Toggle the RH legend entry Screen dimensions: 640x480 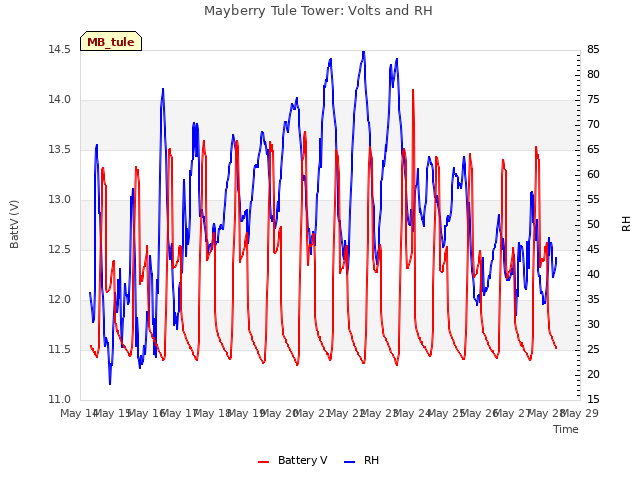tap(361, 460)
